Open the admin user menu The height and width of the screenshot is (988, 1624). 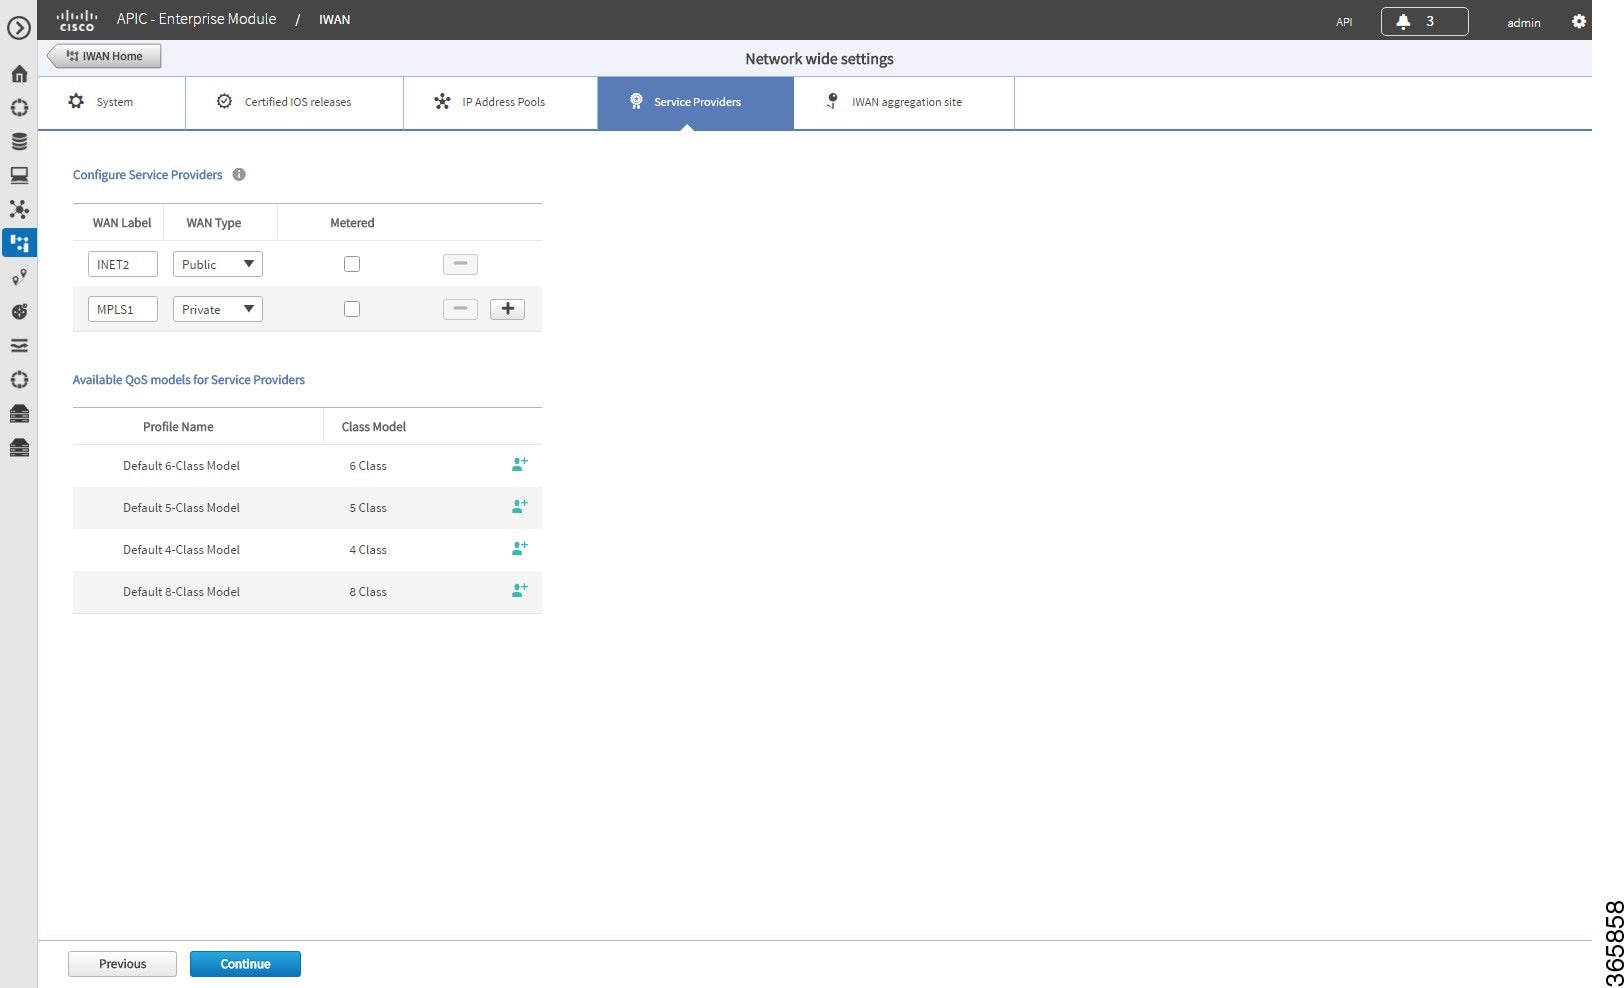point(1524,22)
